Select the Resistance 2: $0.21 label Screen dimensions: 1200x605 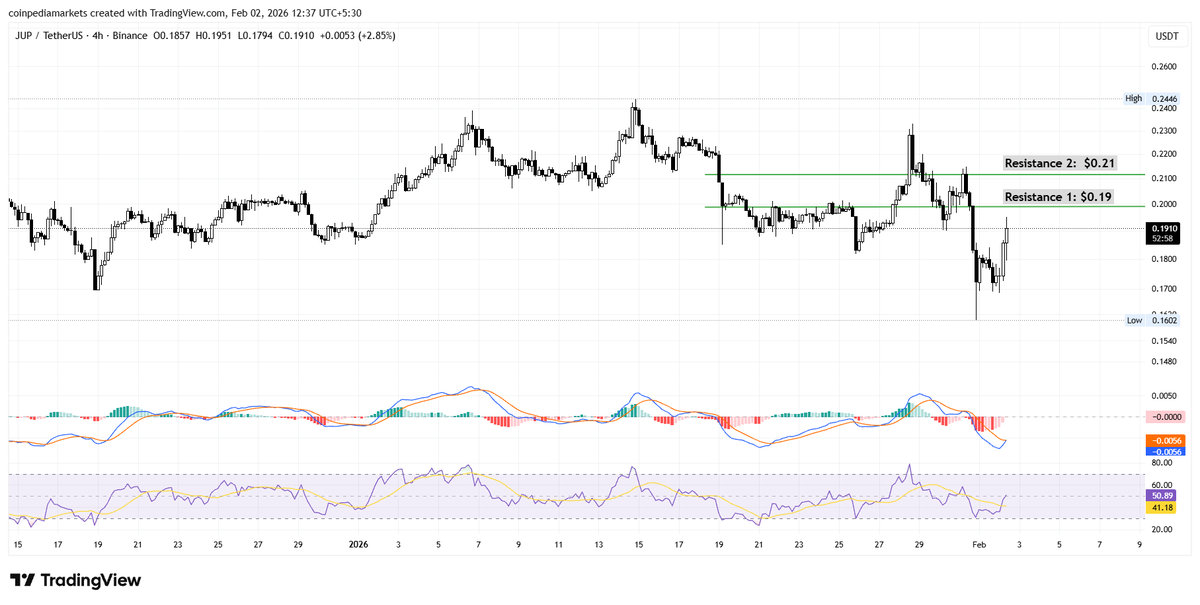tap(1061, 162)
